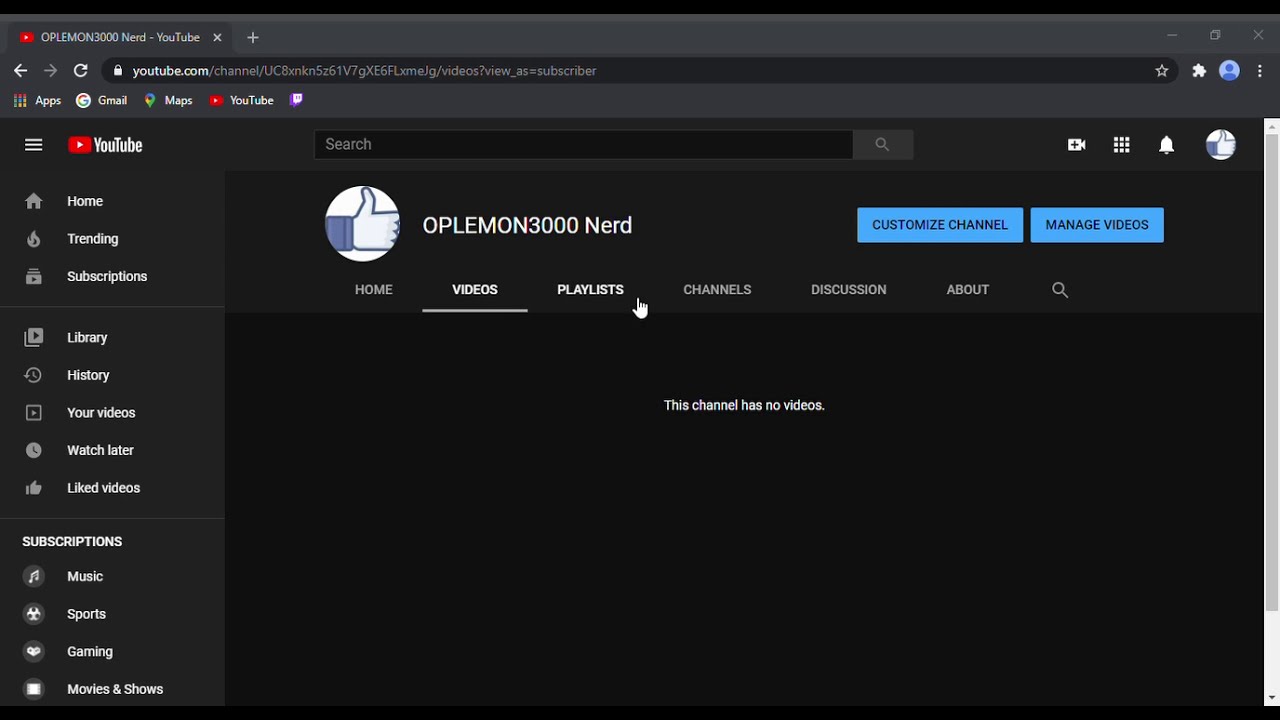The width and height of the screenshot is (1280, 720).
Task: Click the Liked videos thumbs-up icon
Action: (34, 488)
